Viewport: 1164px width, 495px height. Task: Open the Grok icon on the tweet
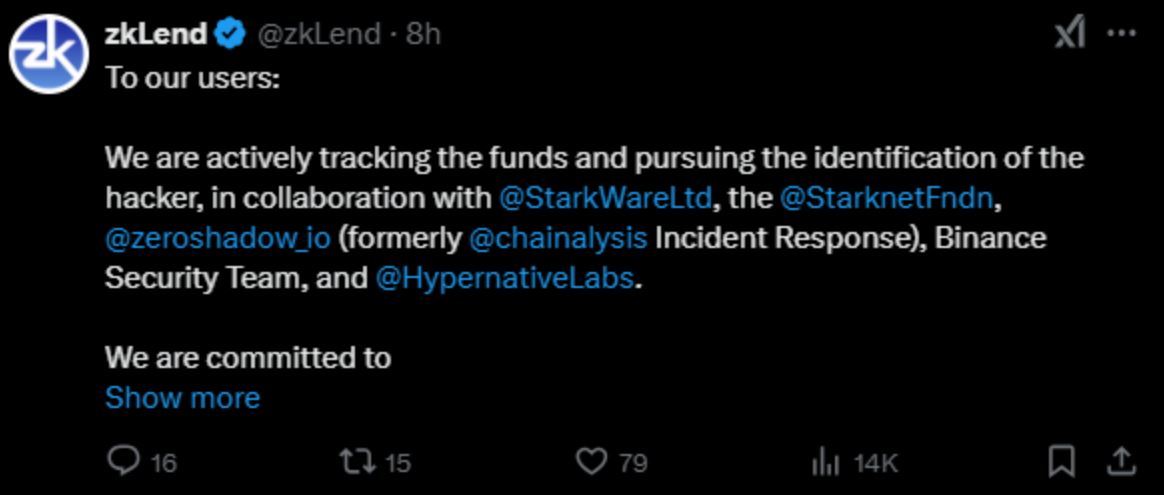1070,33
